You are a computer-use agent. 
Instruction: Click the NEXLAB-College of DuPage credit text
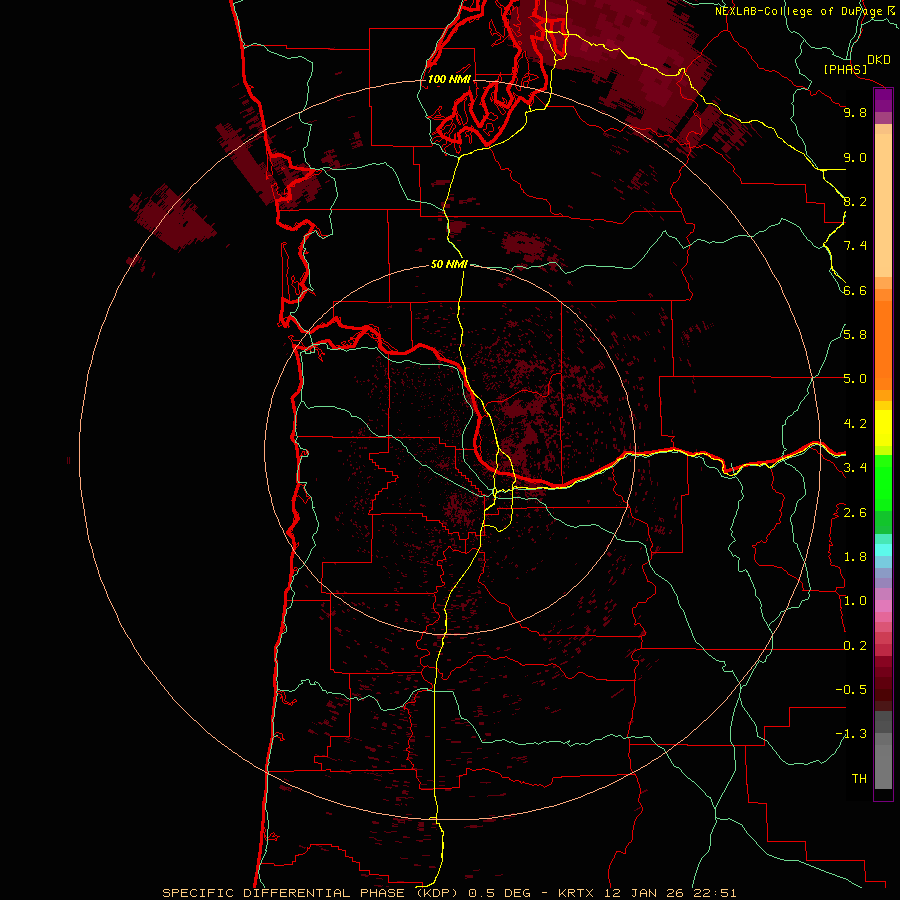click(799, 11)
